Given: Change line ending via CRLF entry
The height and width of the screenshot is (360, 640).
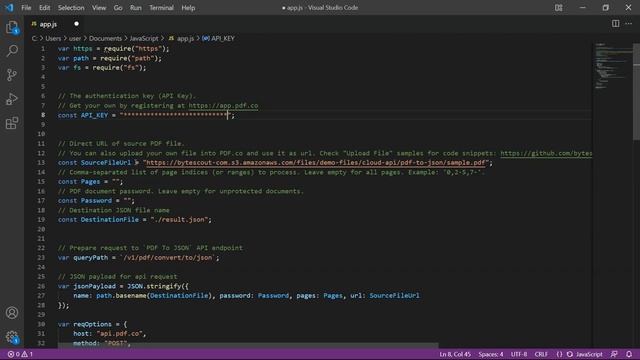Looking at the screenshot, I should tap(541, 354).
